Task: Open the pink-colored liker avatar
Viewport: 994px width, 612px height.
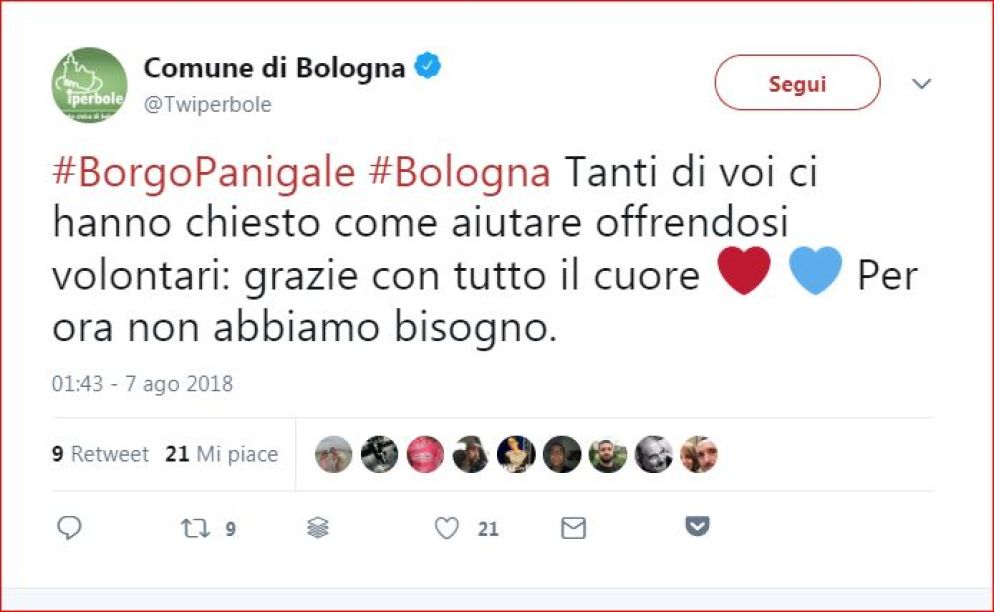Action: point(425,454)
